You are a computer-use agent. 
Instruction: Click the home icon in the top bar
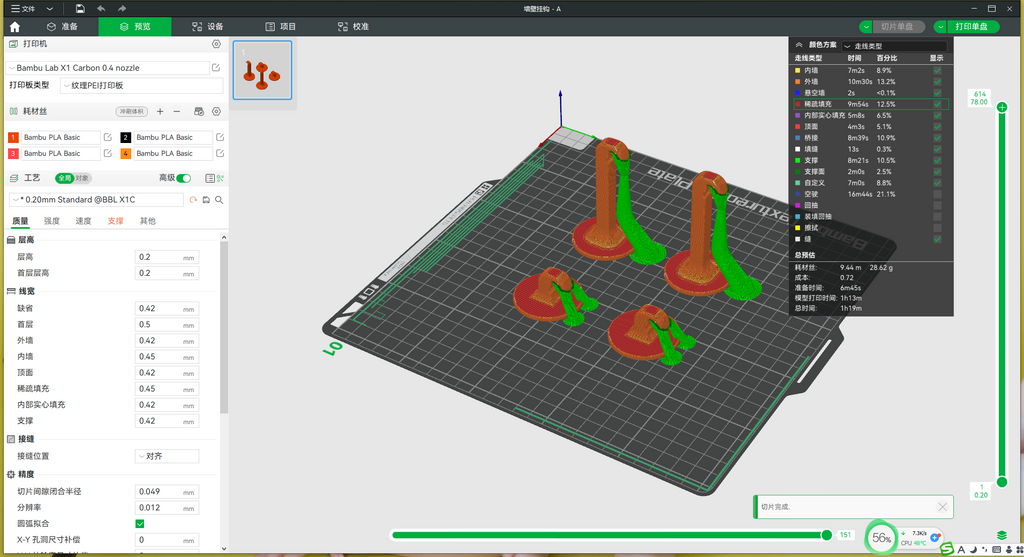click(14, 27)
